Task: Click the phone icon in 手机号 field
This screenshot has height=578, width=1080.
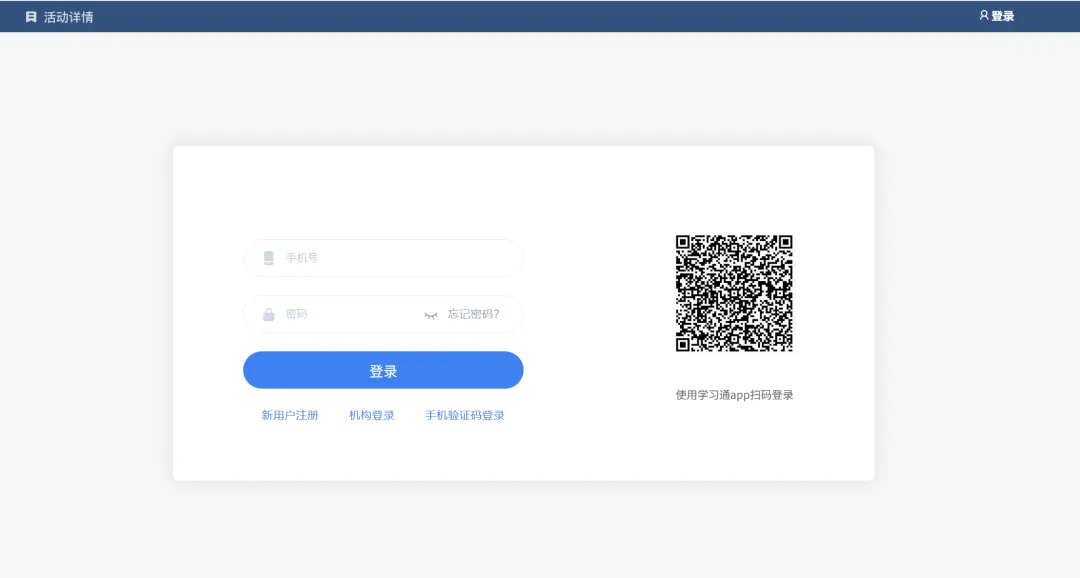Action: (269, 258)
